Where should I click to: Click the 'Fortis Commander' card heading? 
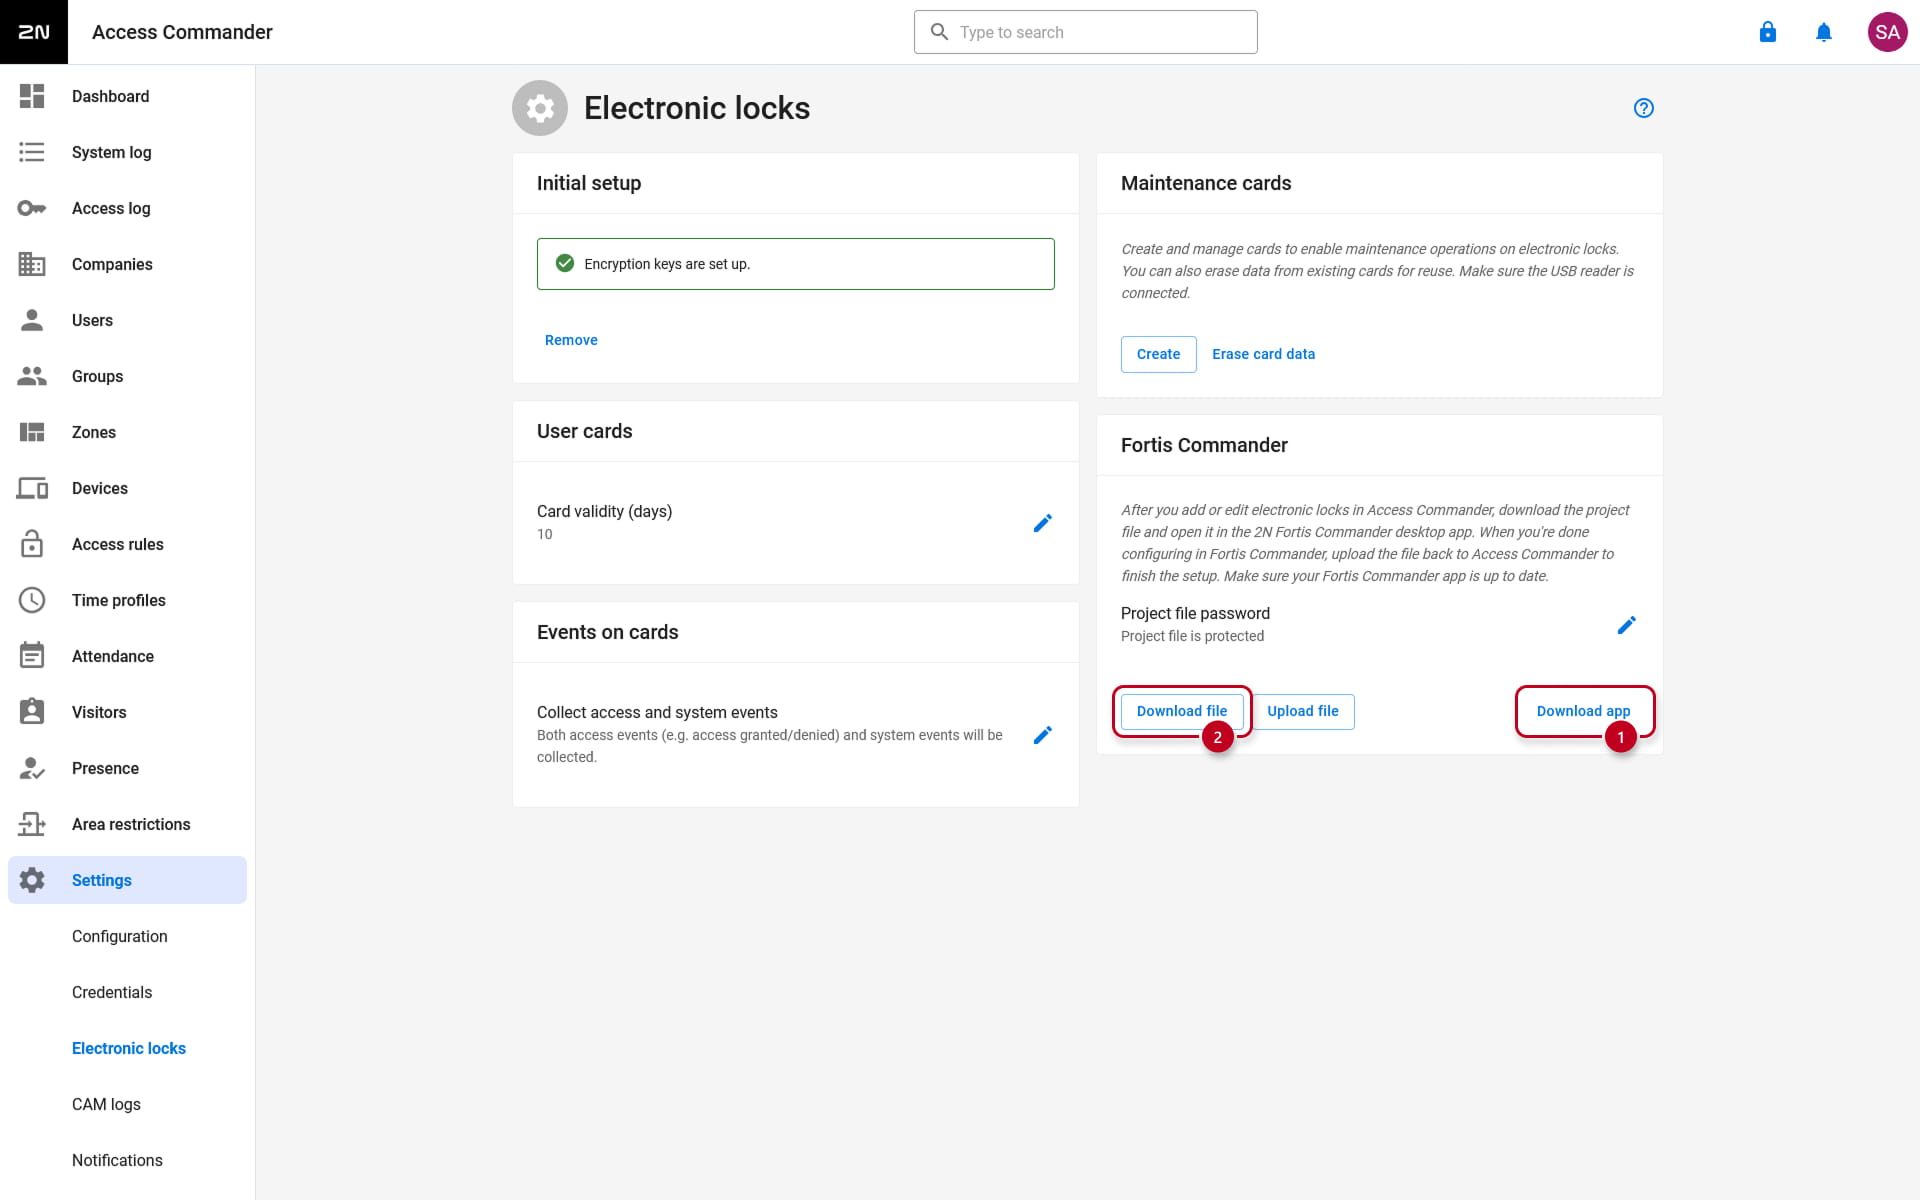1204,445
